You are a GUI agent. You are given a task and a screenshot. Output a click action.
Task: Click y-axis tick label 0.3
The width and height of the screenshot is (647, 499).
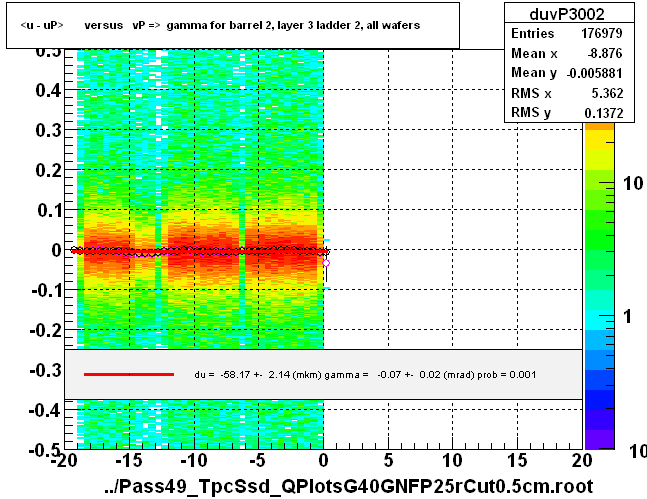[48, 130]
